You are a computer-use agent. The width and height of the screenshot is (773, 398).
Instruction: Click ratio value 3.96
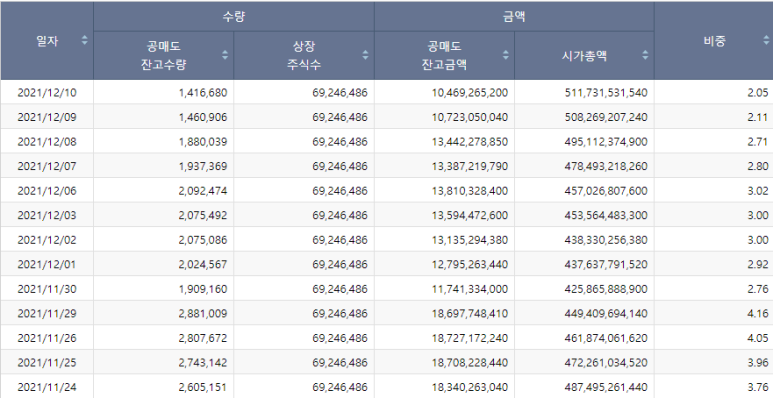point(758,362)
